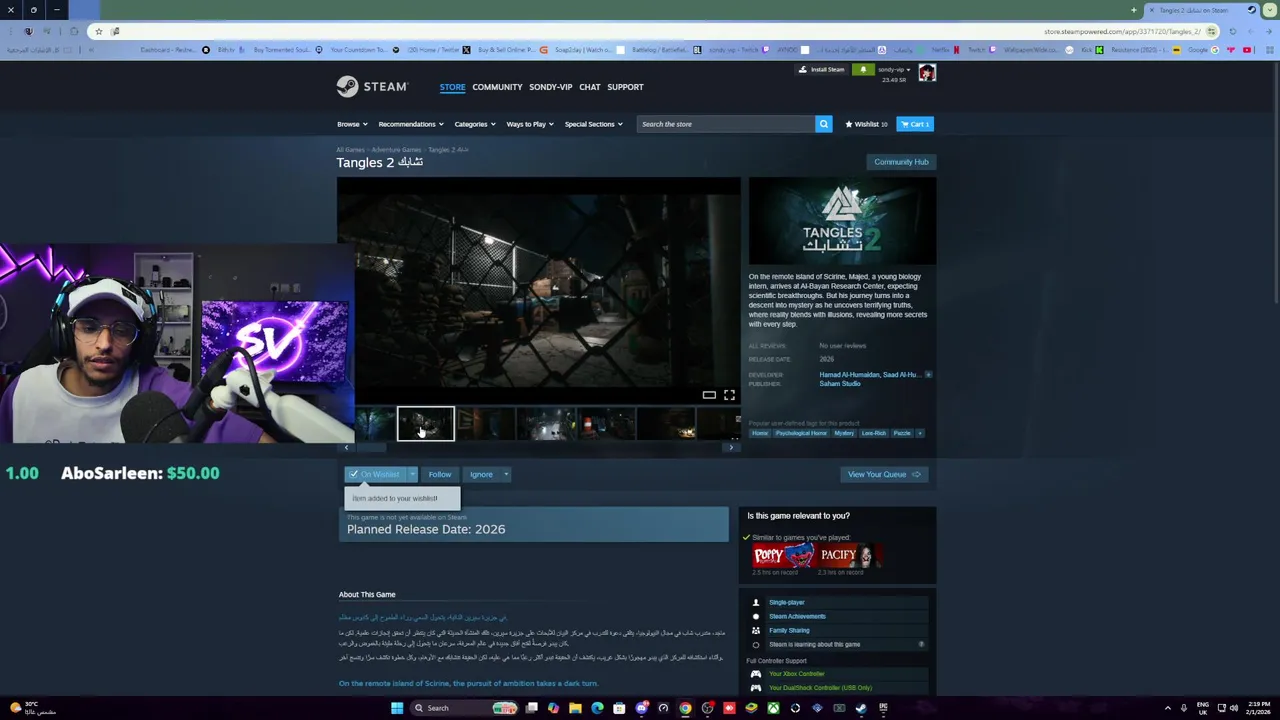Image resolution: width=1280 pixels, height=720 pixels.
Task: Open the CHAT menu item
Action: (590, 87)
